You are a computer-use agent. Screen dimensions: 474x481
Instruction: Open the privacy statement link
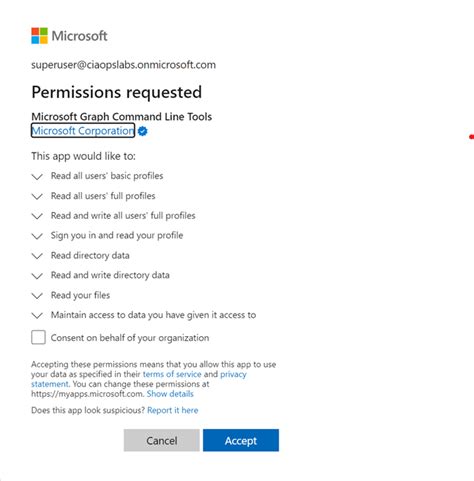[233, 374]
